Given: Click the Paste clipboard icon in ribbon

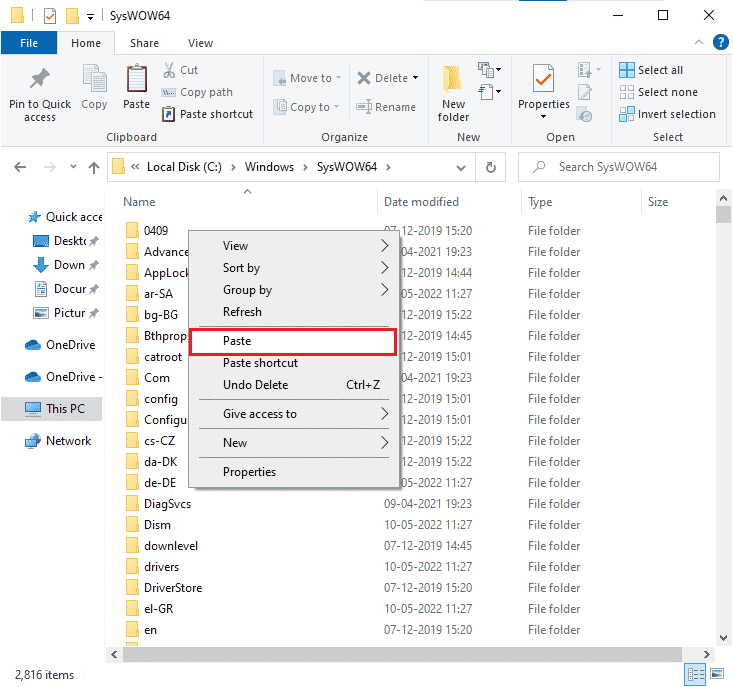Looking at the screenshot, I should click(137, 79).
